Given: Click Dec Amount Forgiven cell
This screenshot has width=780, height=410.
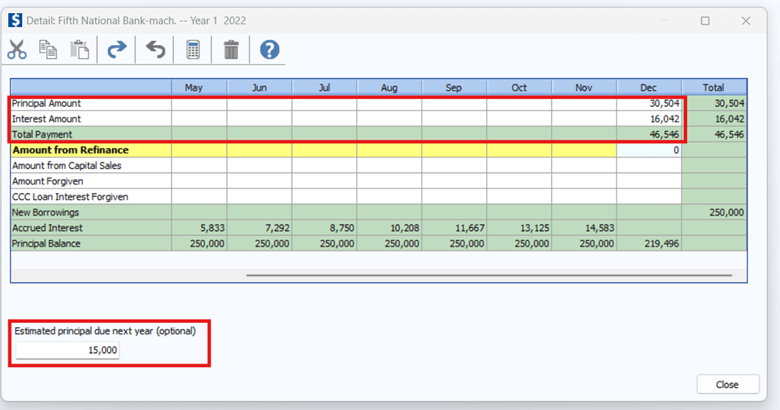Looking at the screenshot, I should click(649, 181).
